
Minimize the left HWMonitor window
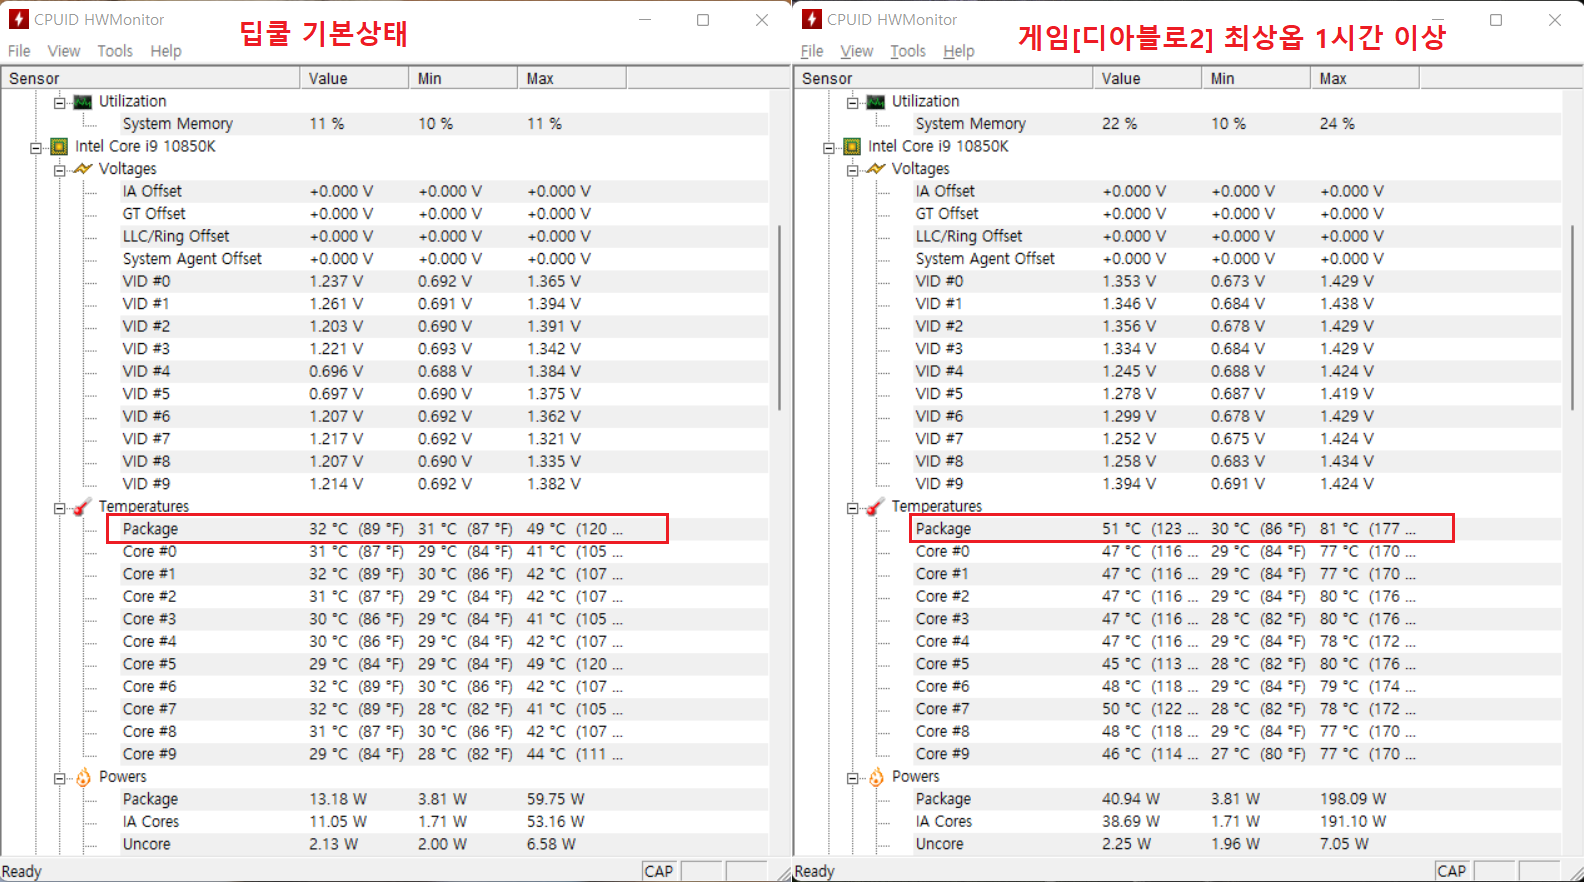pos(645,20)
